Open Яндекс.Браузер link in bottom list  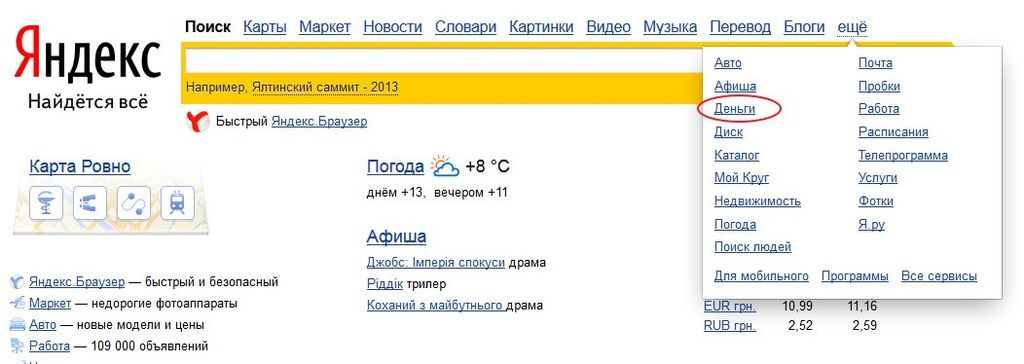point(76,282)
